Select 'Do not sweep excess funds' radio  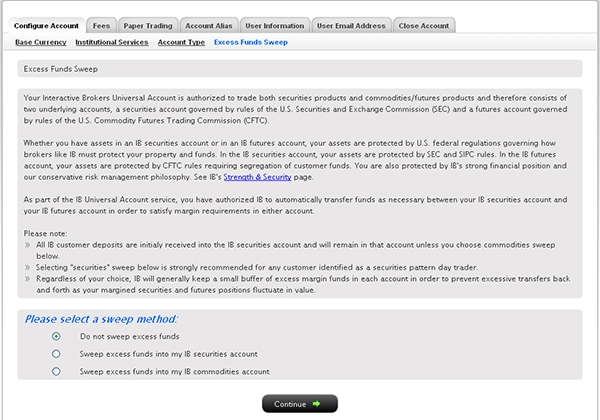[x=56, y=336]
